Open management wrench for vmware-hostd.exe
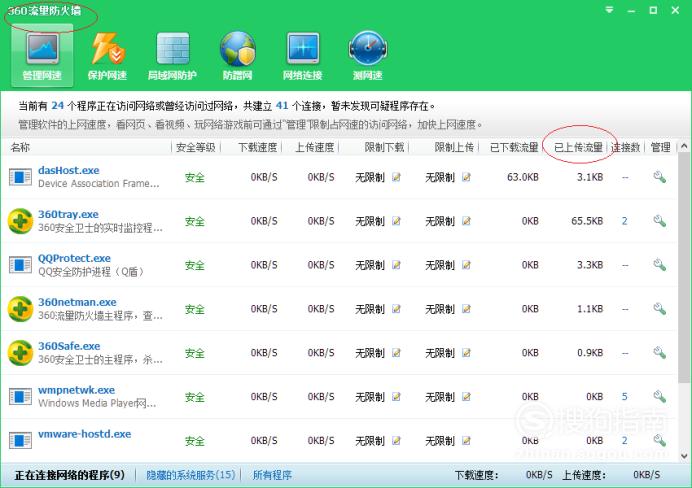The height and width of the screenshot is (488, 692). pos(659,440)
